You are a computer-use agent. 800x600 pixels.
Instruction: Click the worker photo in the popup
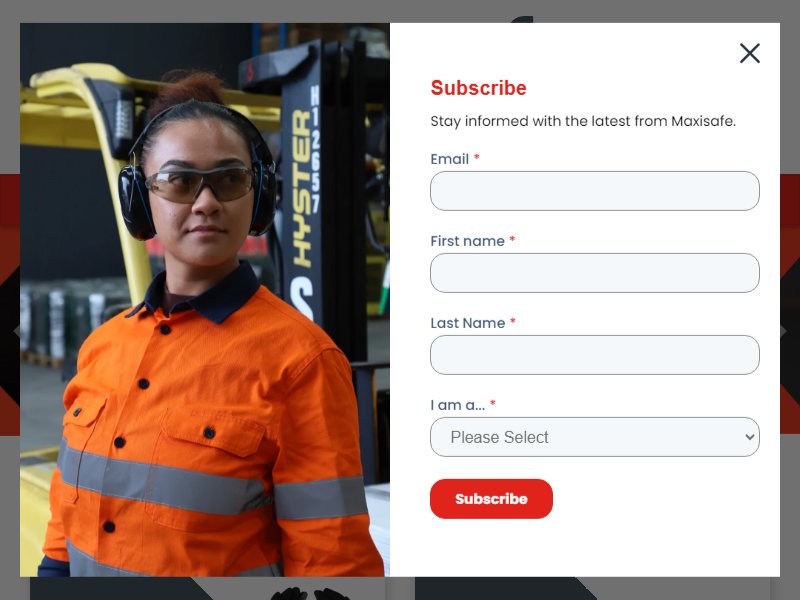205,300
